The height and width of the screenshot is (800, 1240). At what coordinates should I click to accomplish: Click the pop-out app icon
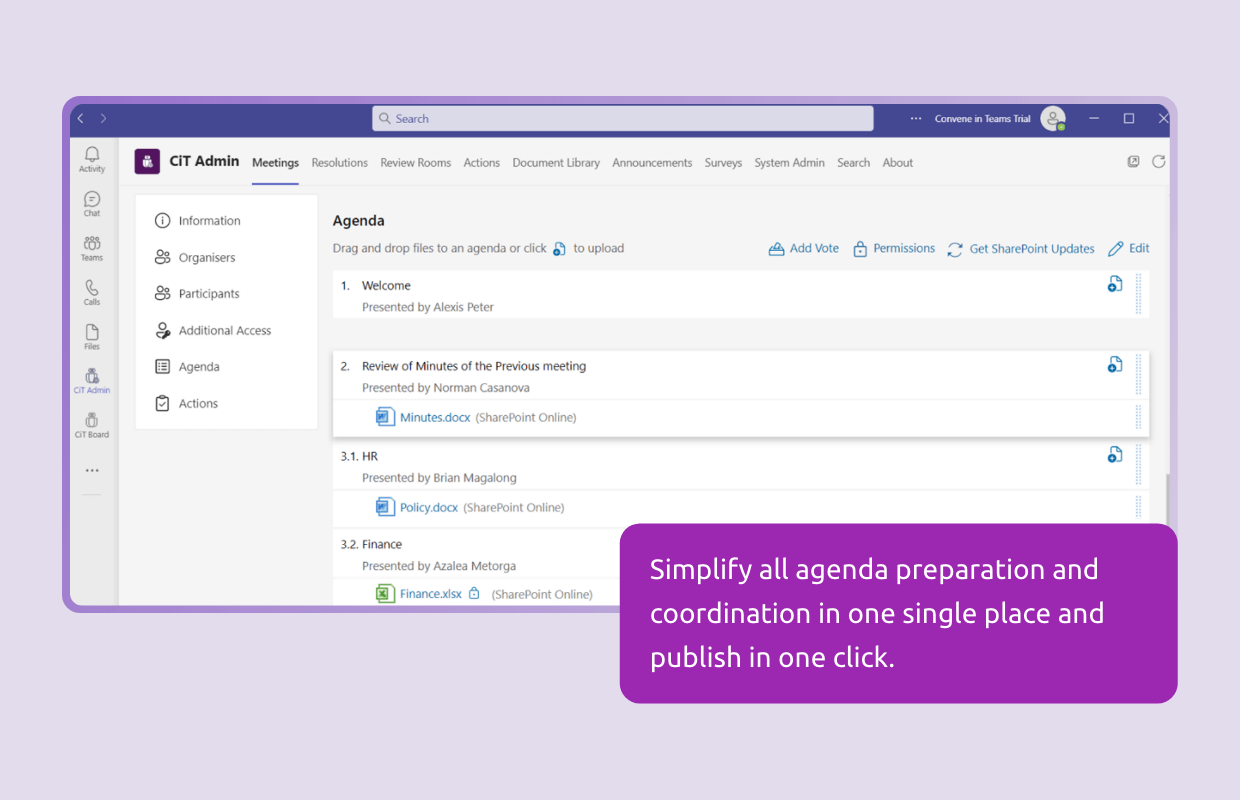[1133, 162]
